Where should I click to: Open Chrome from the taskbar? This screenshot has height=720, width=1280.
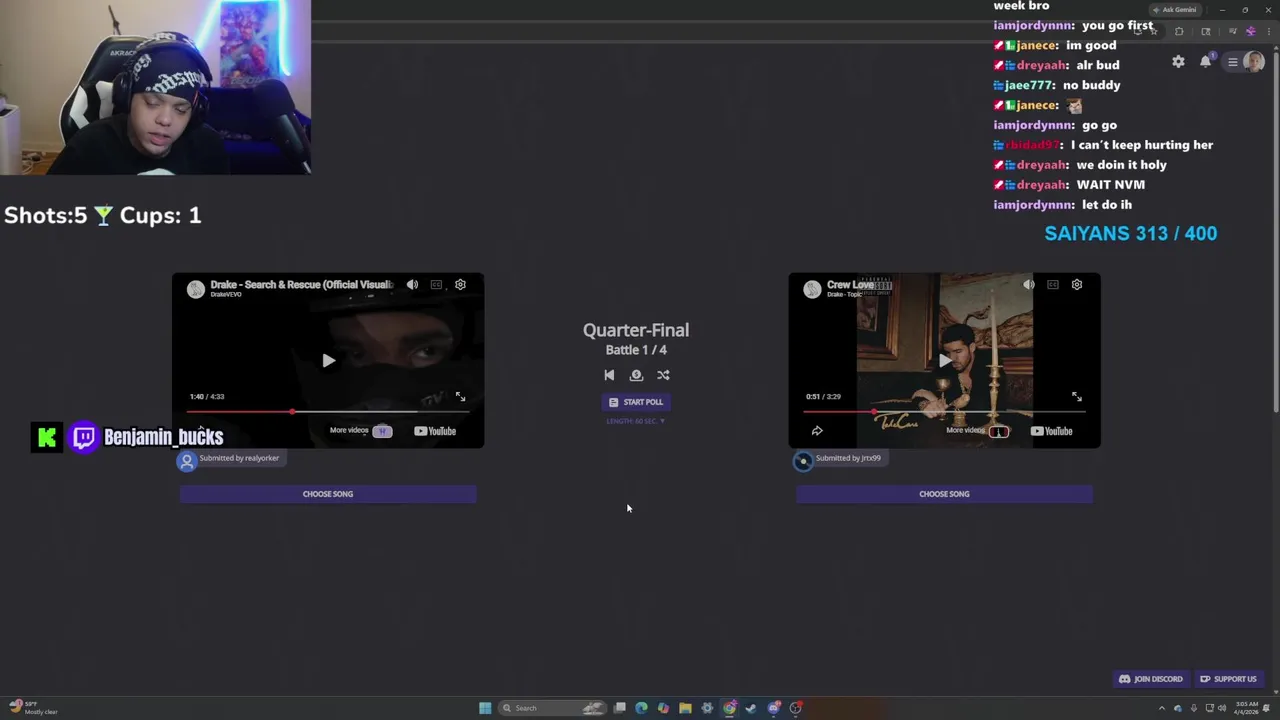(x=730, y=708)
